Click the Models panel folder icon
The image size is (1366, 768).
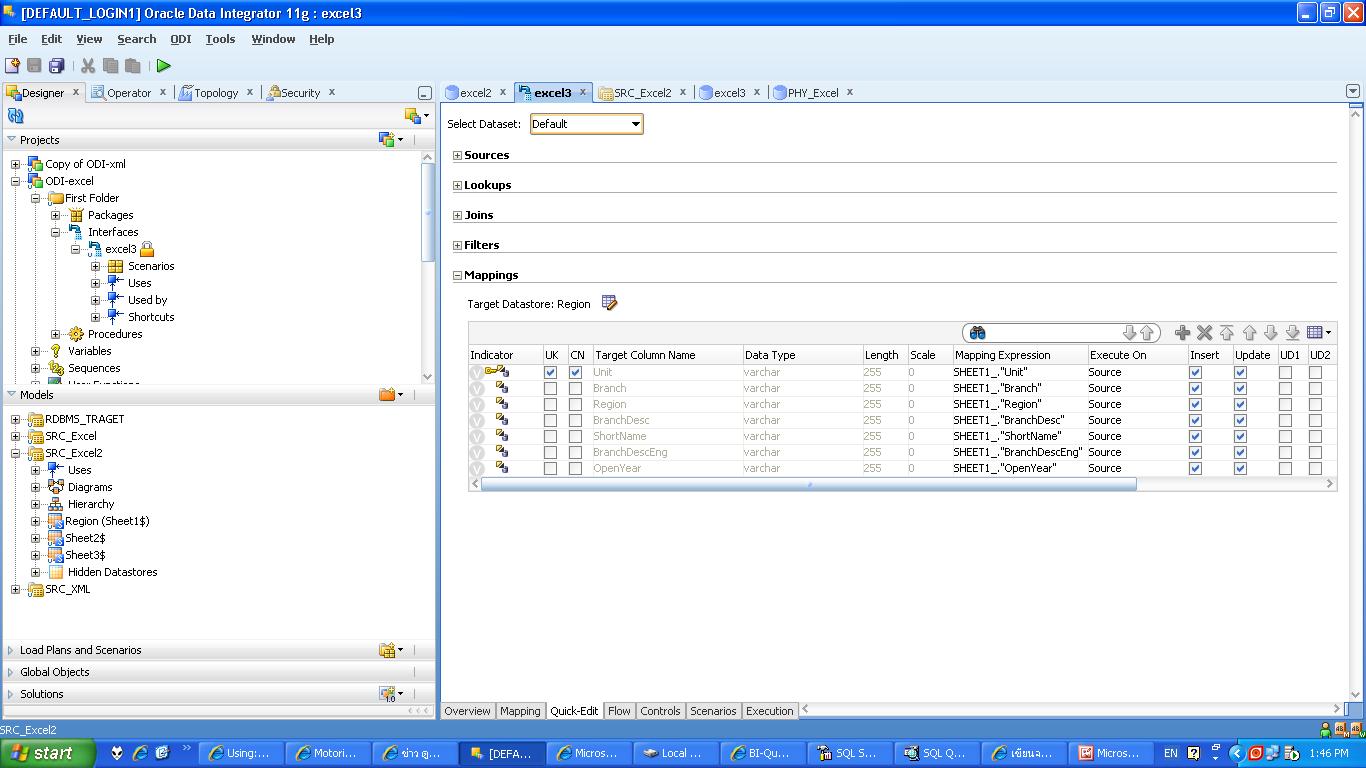391,394
